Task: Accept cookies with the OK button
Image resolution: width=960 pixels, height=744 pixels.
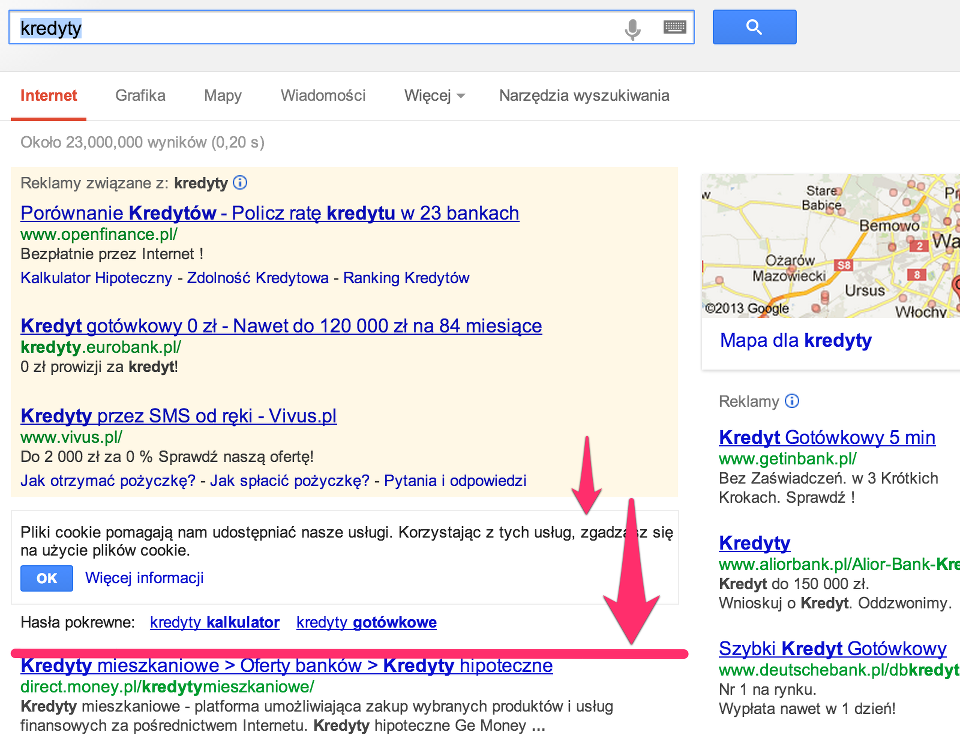Action: [x=47, y=578]
